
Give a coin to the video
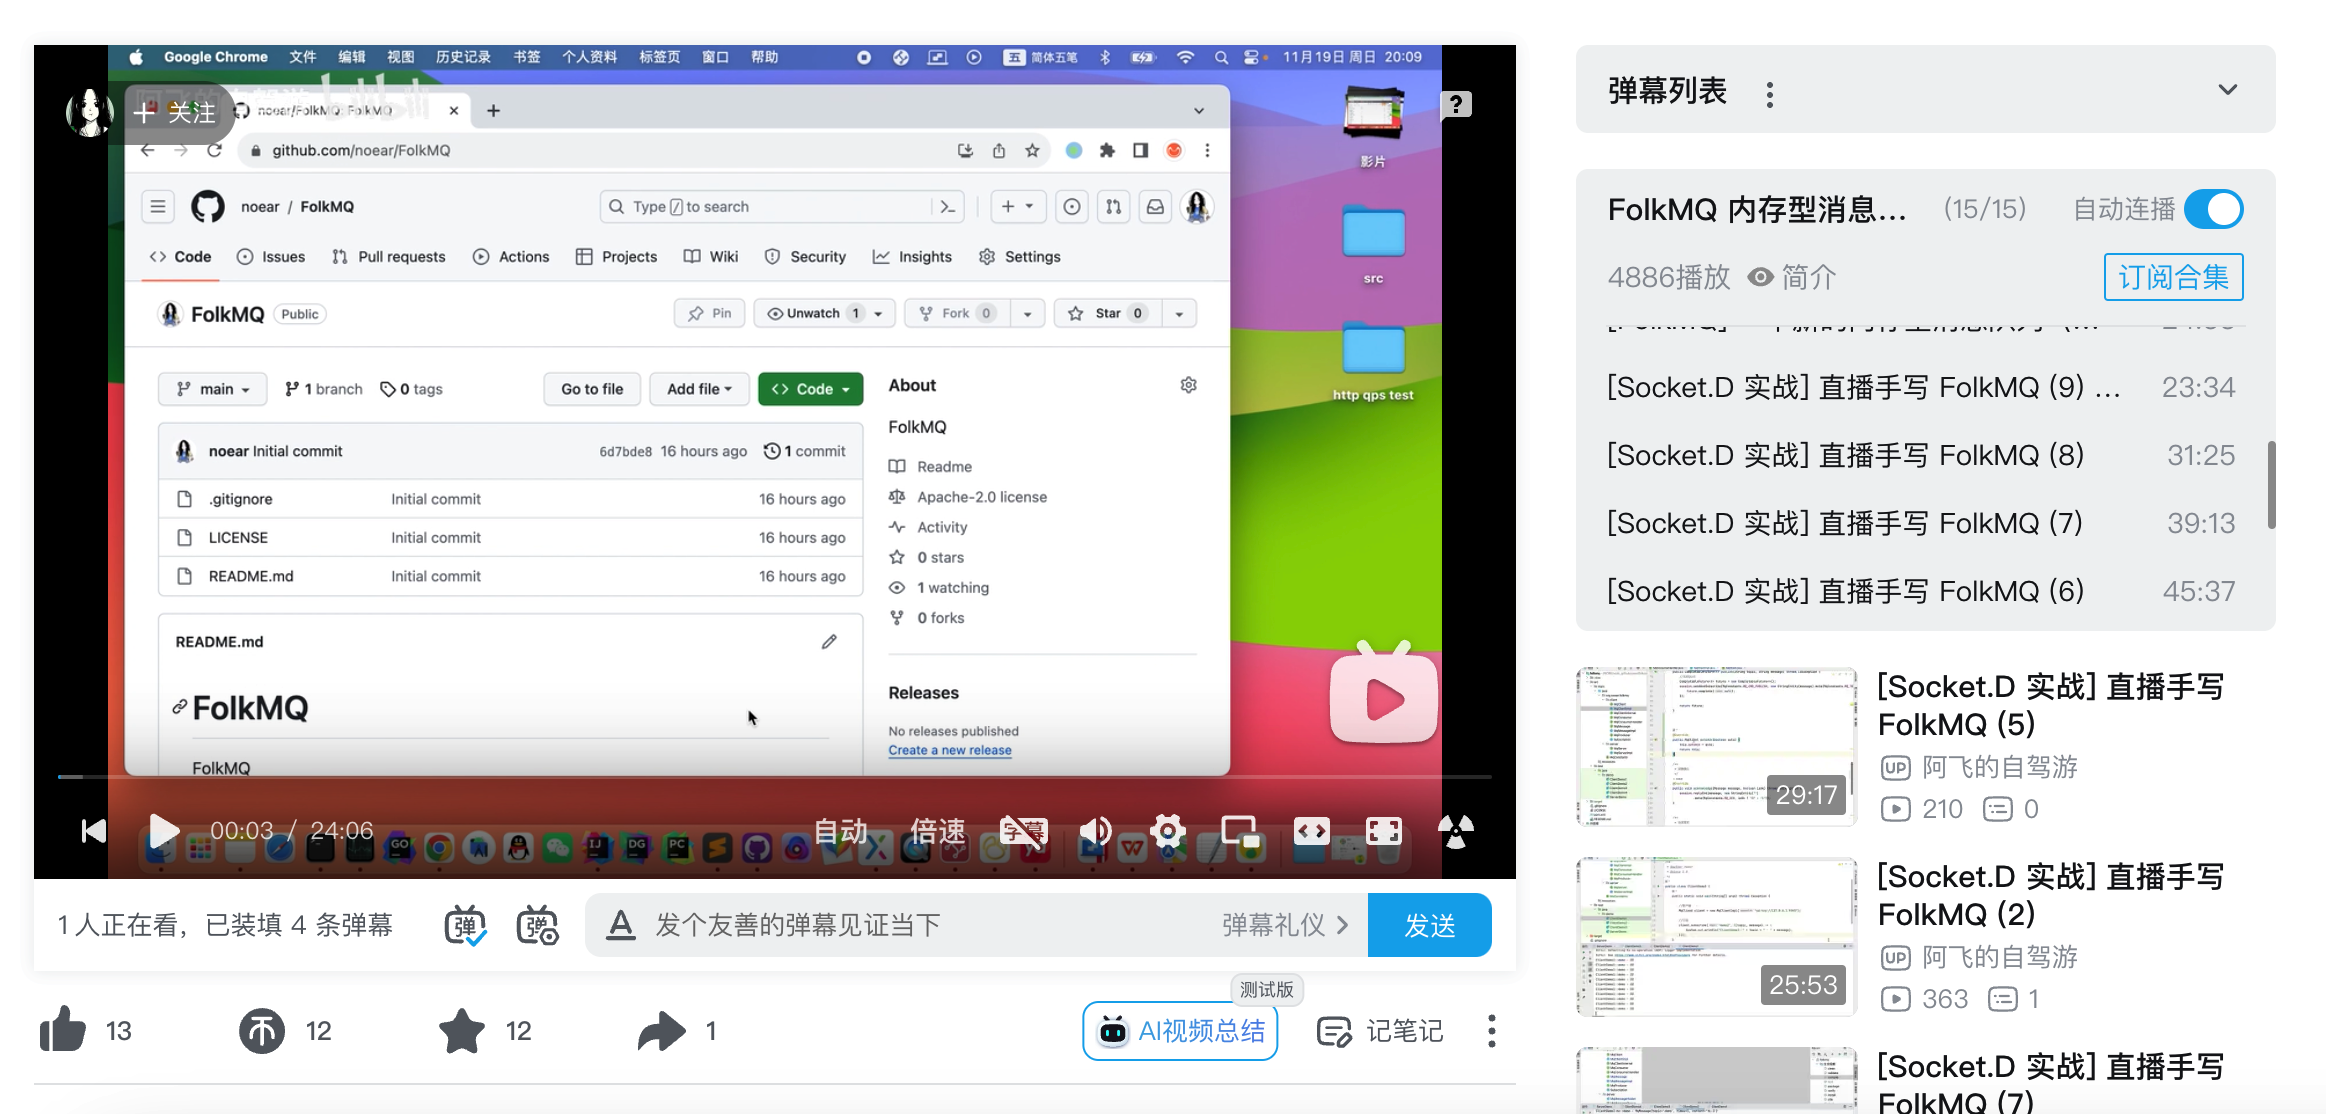262,1031
